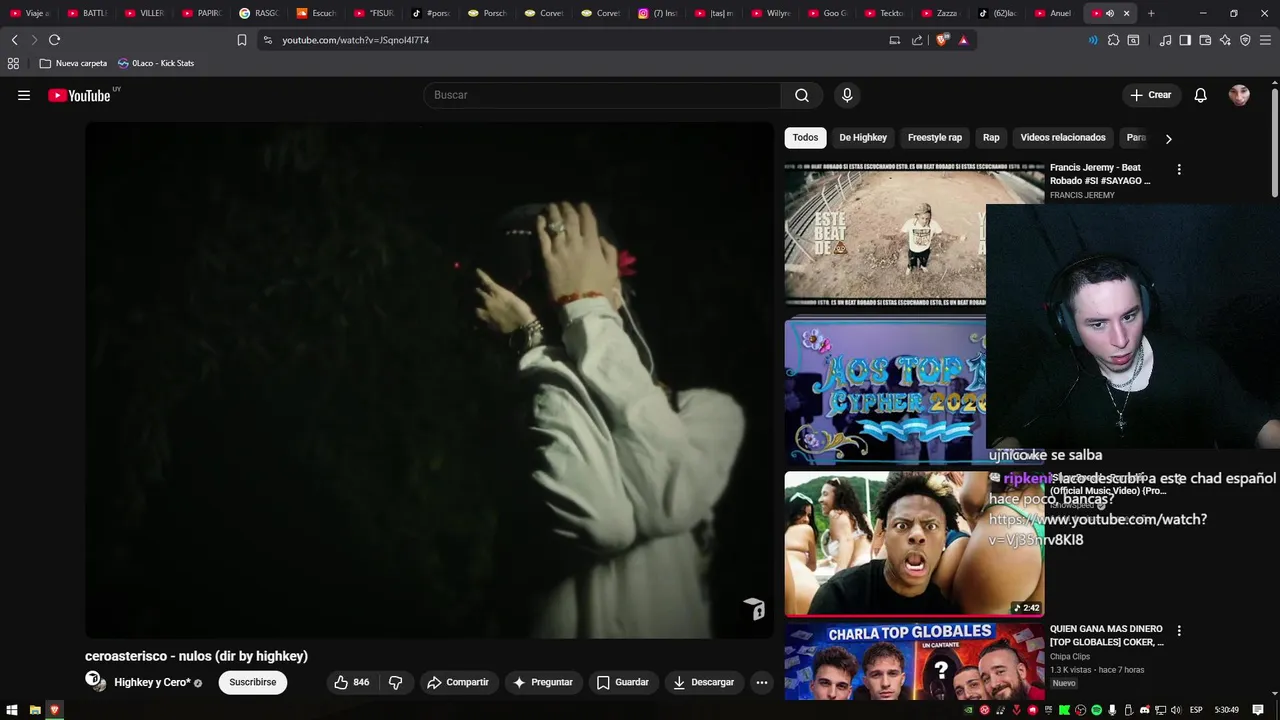Screen dimensions: 1280x720
Task: Open channel avatar next to Highkey y Cero*
Action: 95,681
